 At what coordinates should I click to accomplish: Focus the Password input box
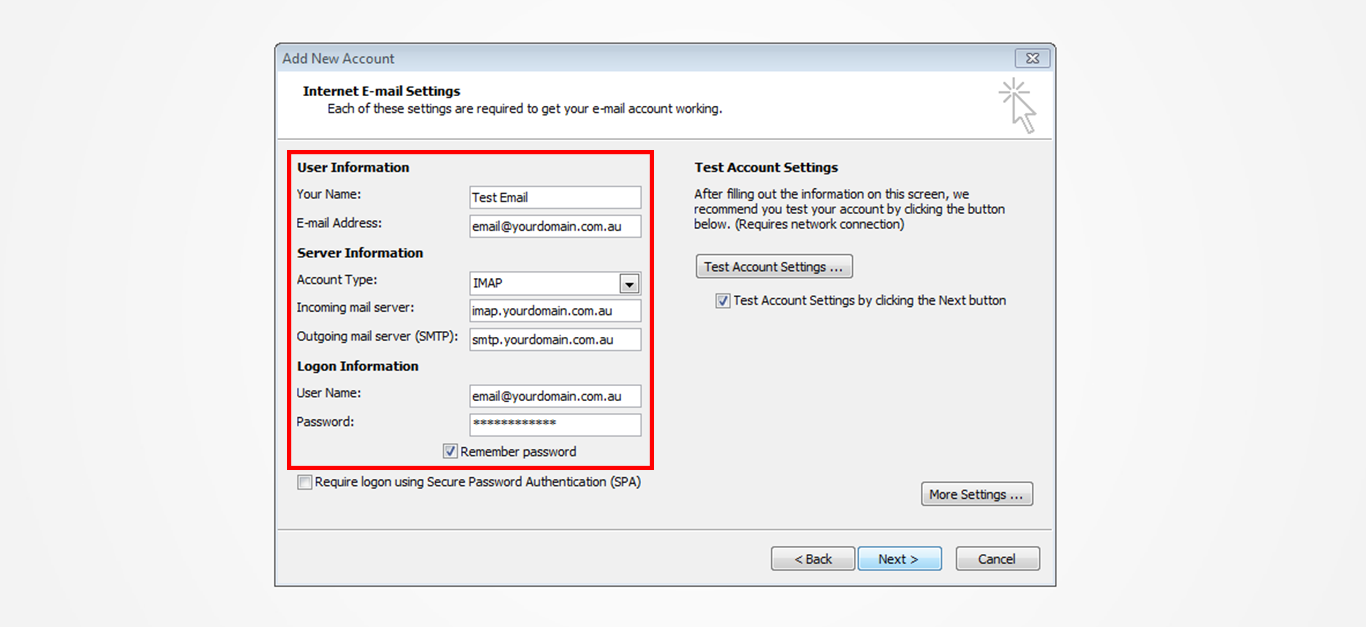555,425
